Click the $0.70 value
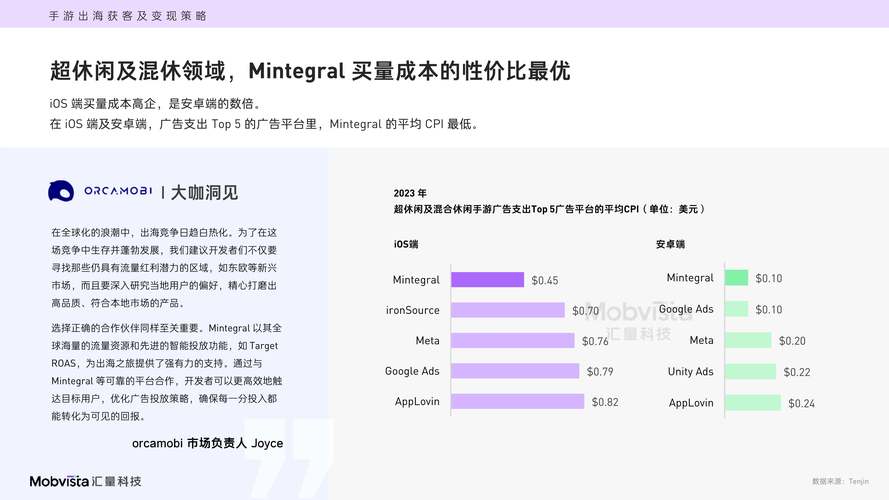This screenshot has height=500, width=889. point(586,311)
